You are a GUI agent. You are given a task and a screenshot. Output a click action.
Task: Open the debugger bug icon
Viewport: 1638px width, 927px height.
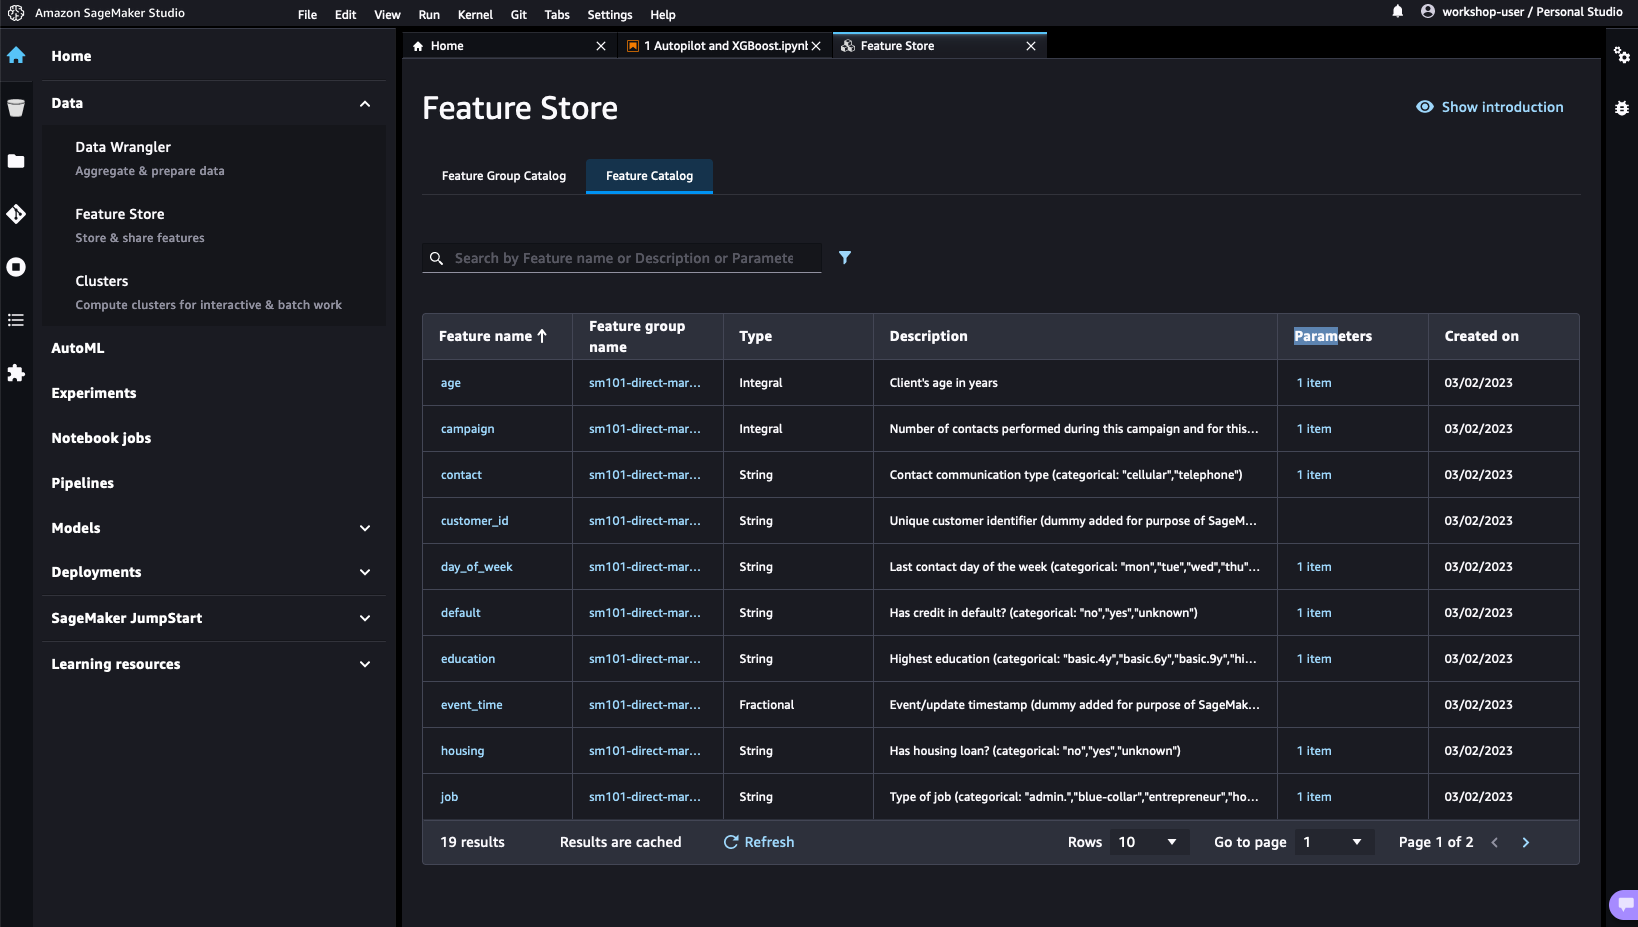(1622, 108)
